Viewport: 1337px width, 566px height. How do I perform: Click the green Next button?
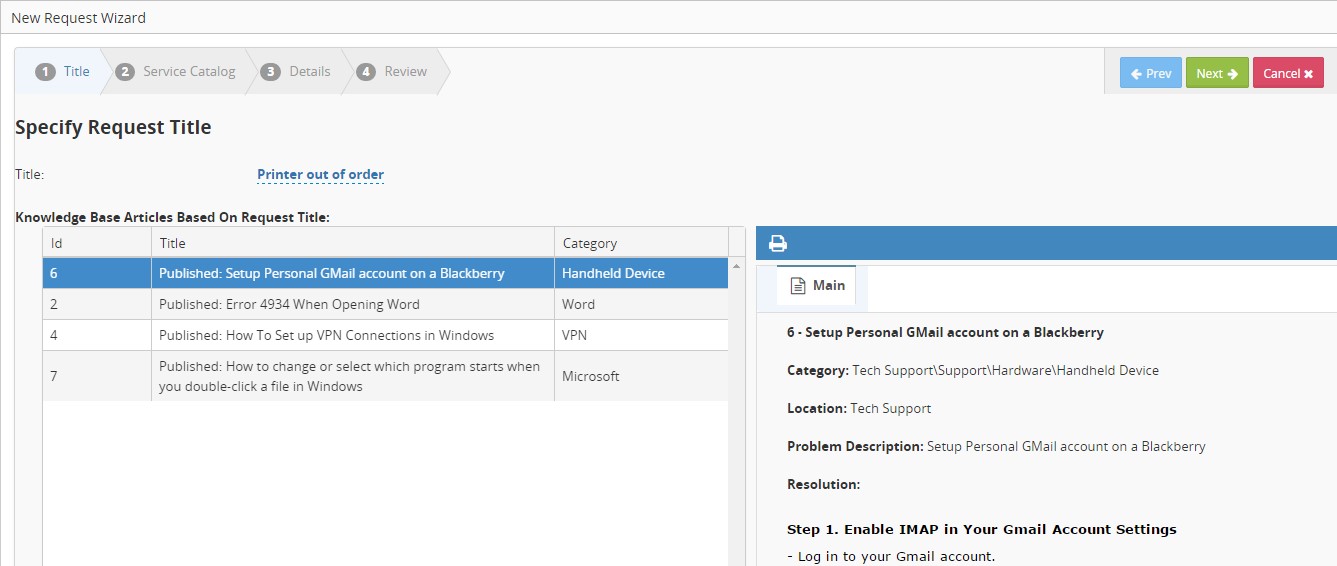(x=1216, y=73)
